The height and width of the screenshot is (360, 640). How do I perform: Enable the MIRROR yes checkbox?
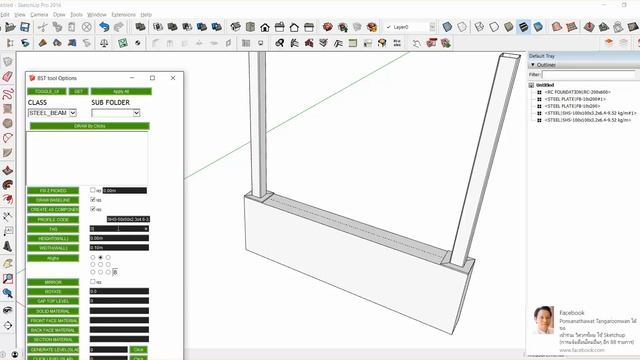pyautogui.click(x=93, y=282)
